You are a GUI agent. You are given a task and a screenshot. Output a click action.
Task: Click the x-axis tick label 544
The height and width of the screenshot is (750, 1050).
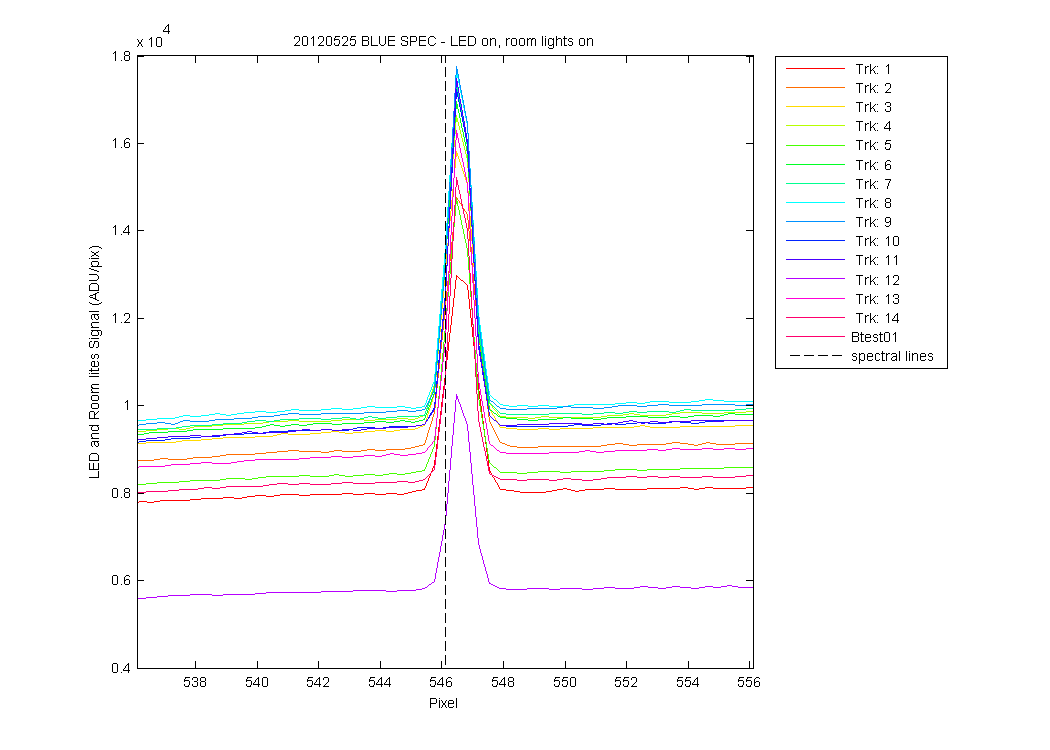coord(380,682)
